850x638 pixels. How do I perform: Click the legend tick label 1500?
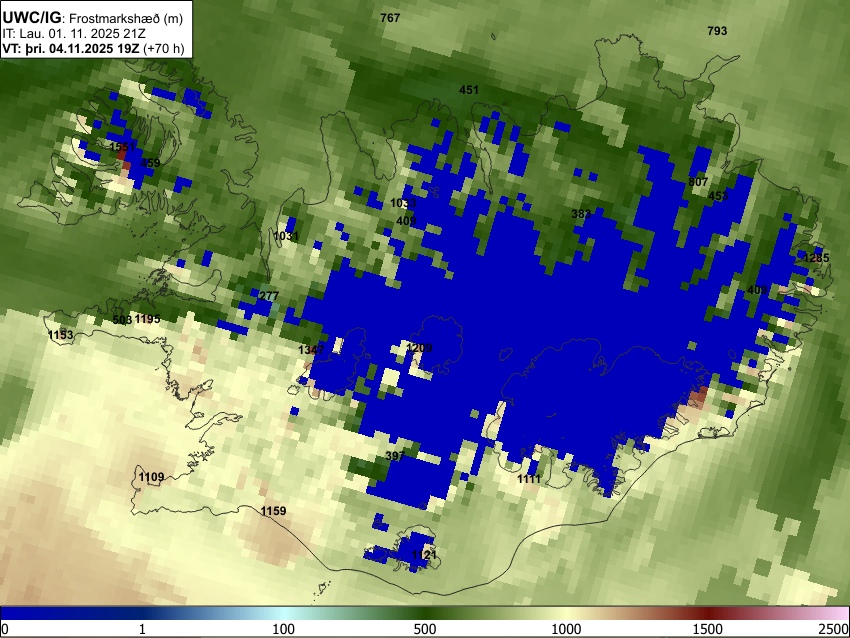click(708, 629)
